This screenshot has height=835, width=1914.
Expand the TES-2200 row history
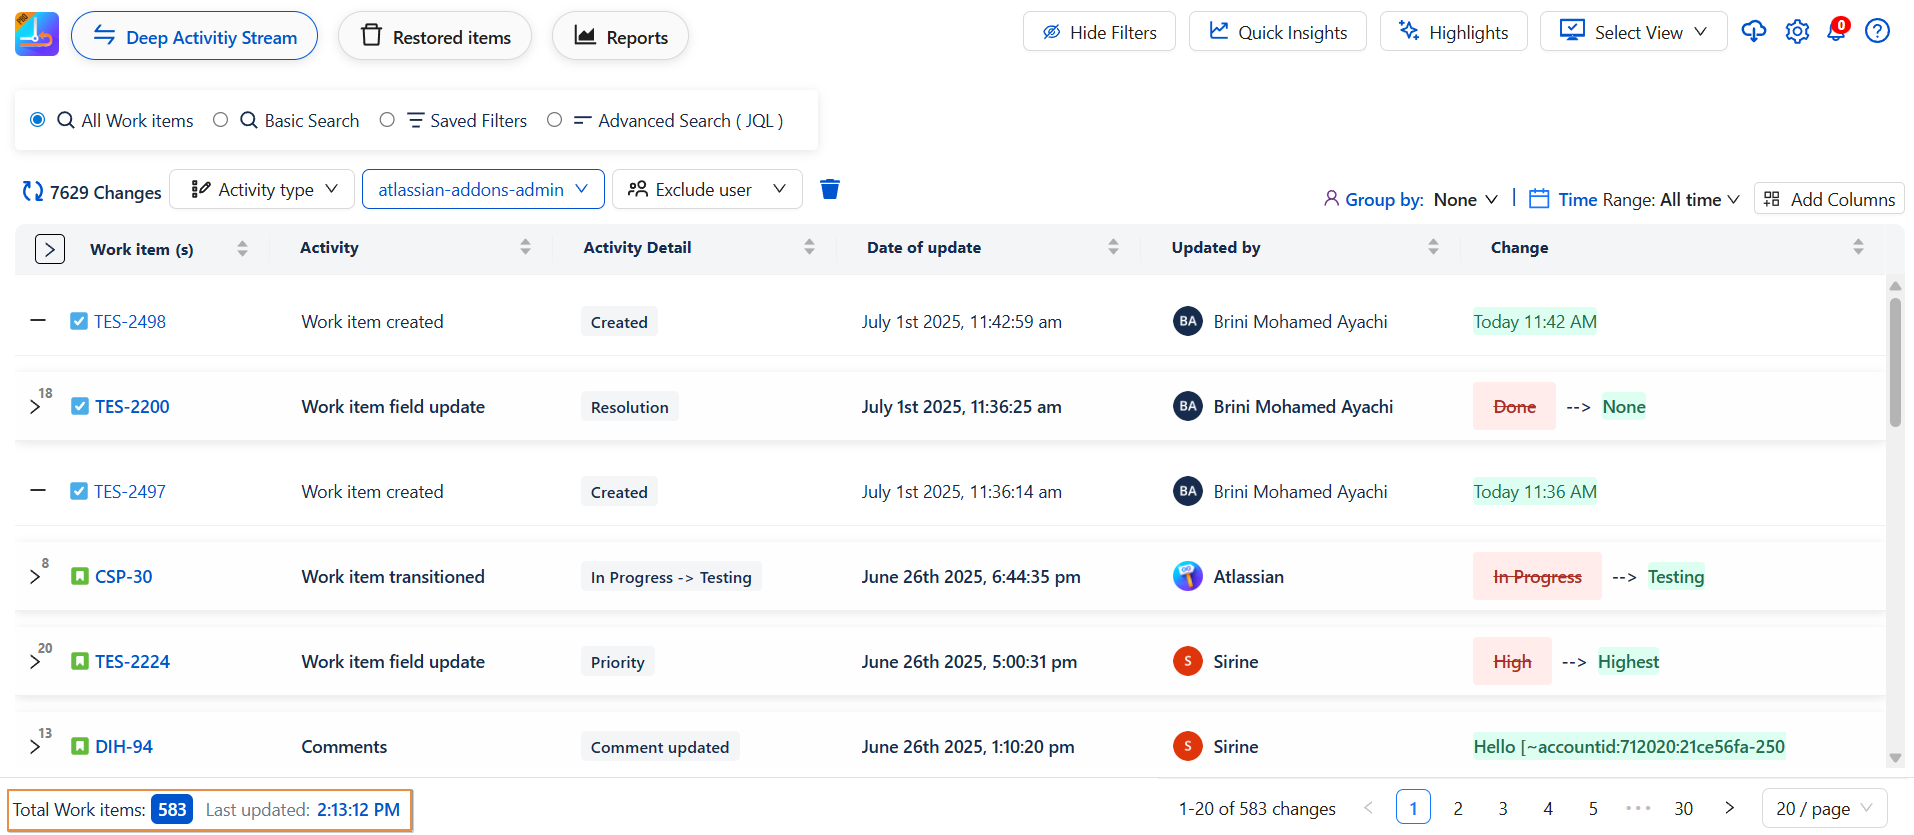tap(36, 407)
